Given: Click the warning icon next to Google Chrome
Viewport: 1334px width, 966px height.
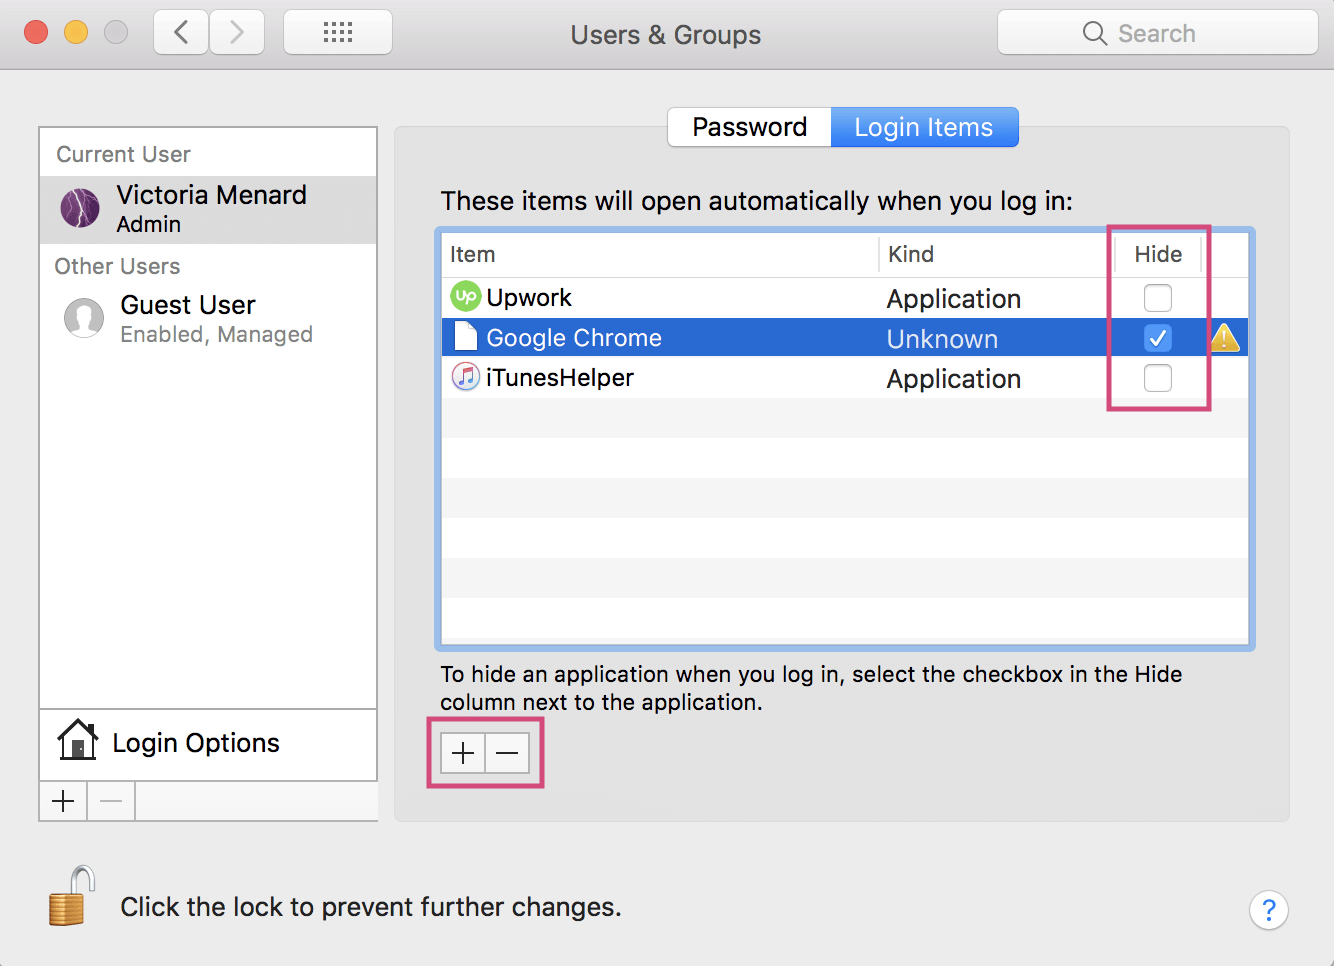Looking at the screenshot, I should (x=1225, y=338).
